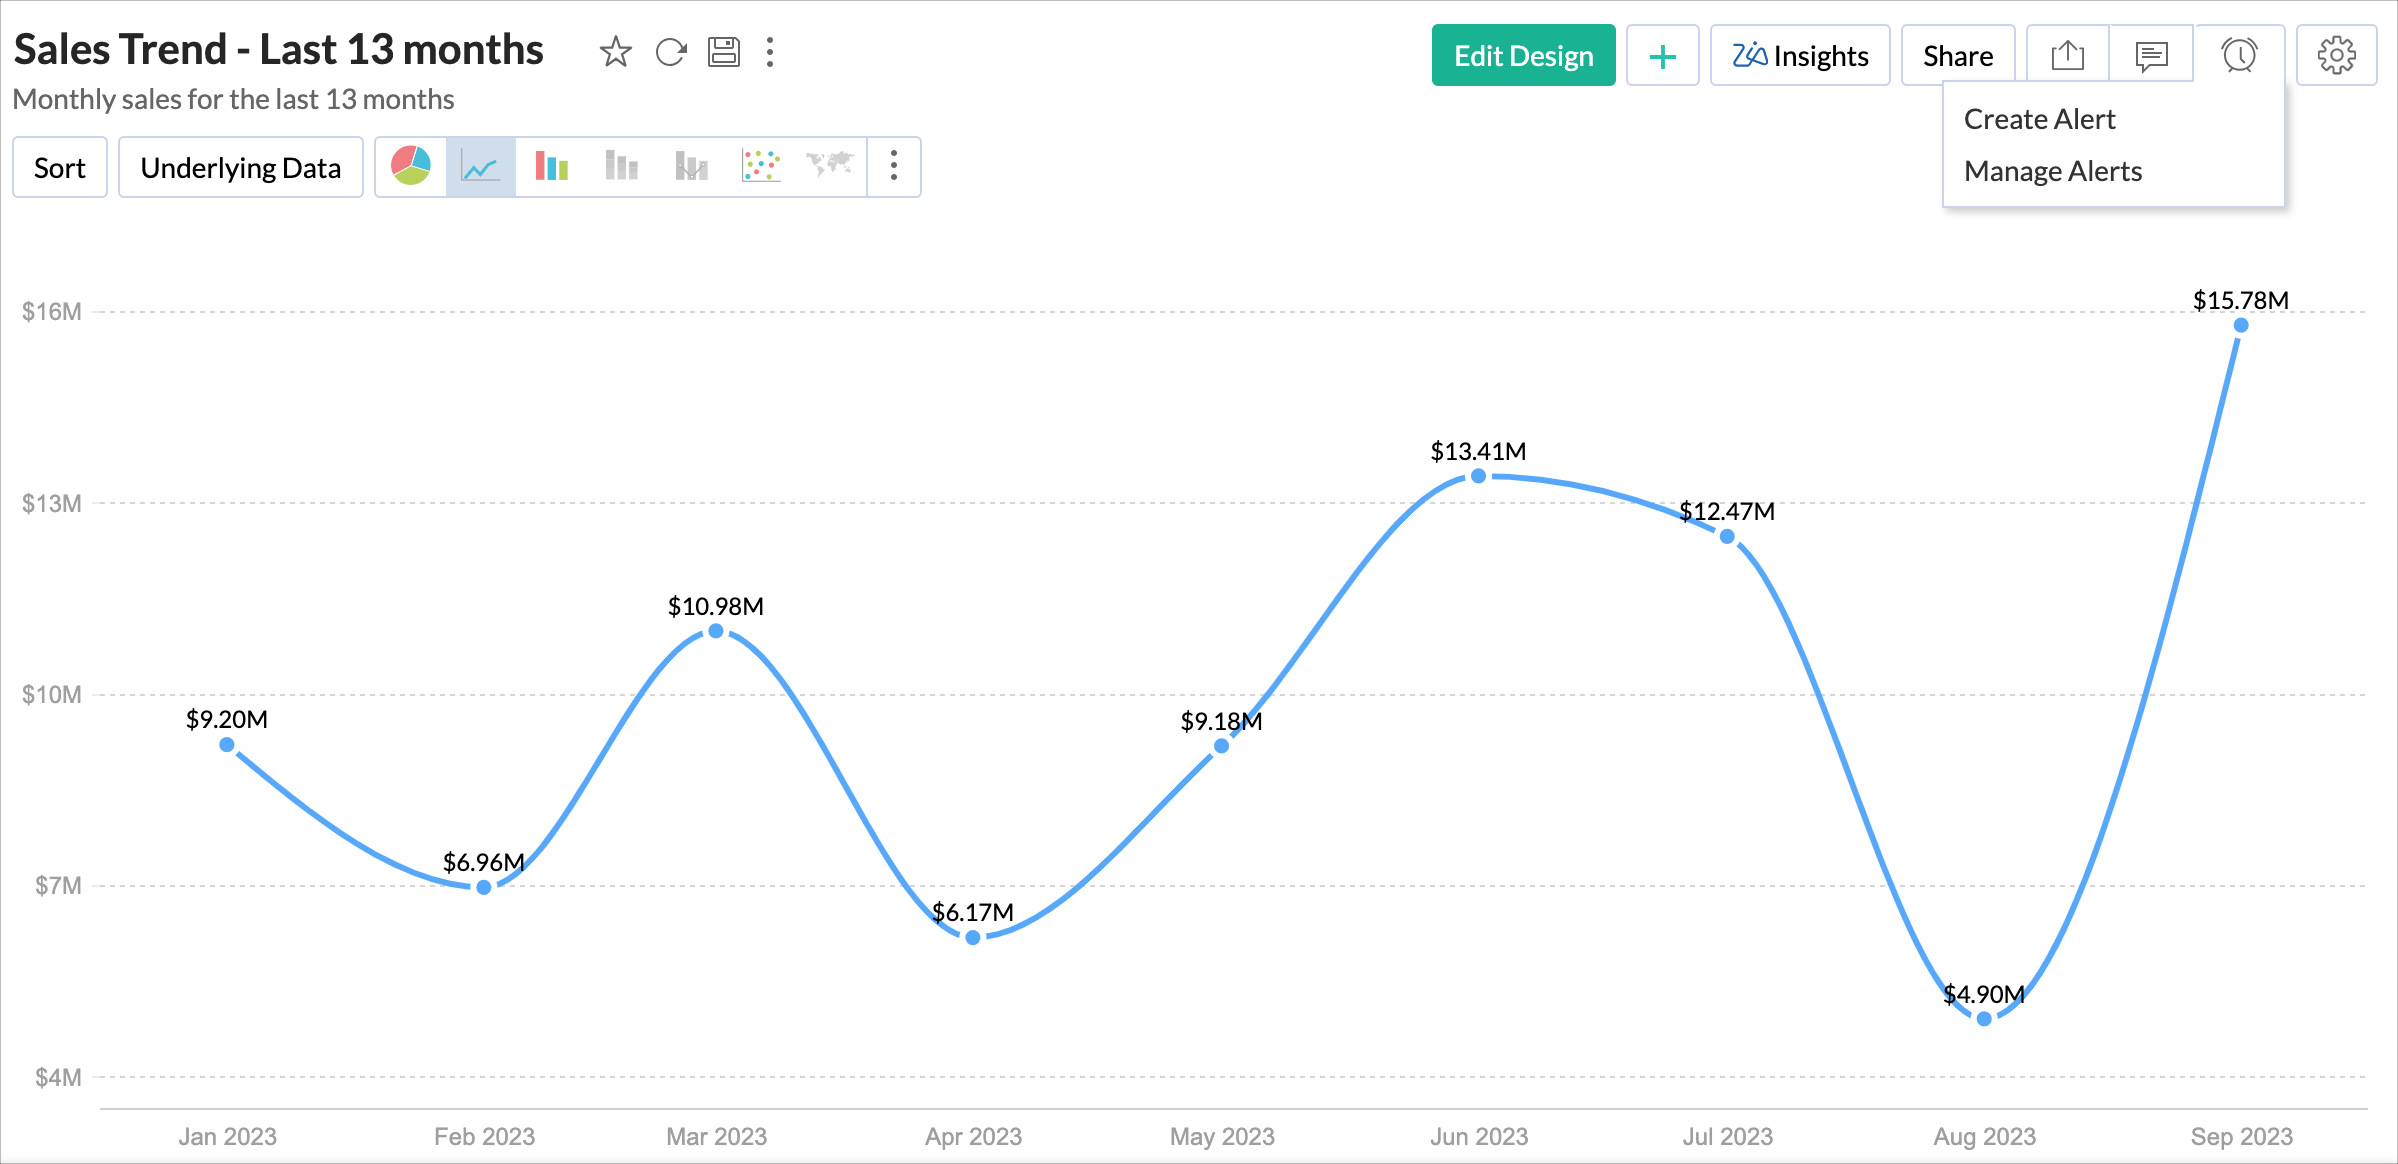The width and height of the screenshot is (2398, 1164).
Task: Open Underlying Data
Action: click(240, 168)
